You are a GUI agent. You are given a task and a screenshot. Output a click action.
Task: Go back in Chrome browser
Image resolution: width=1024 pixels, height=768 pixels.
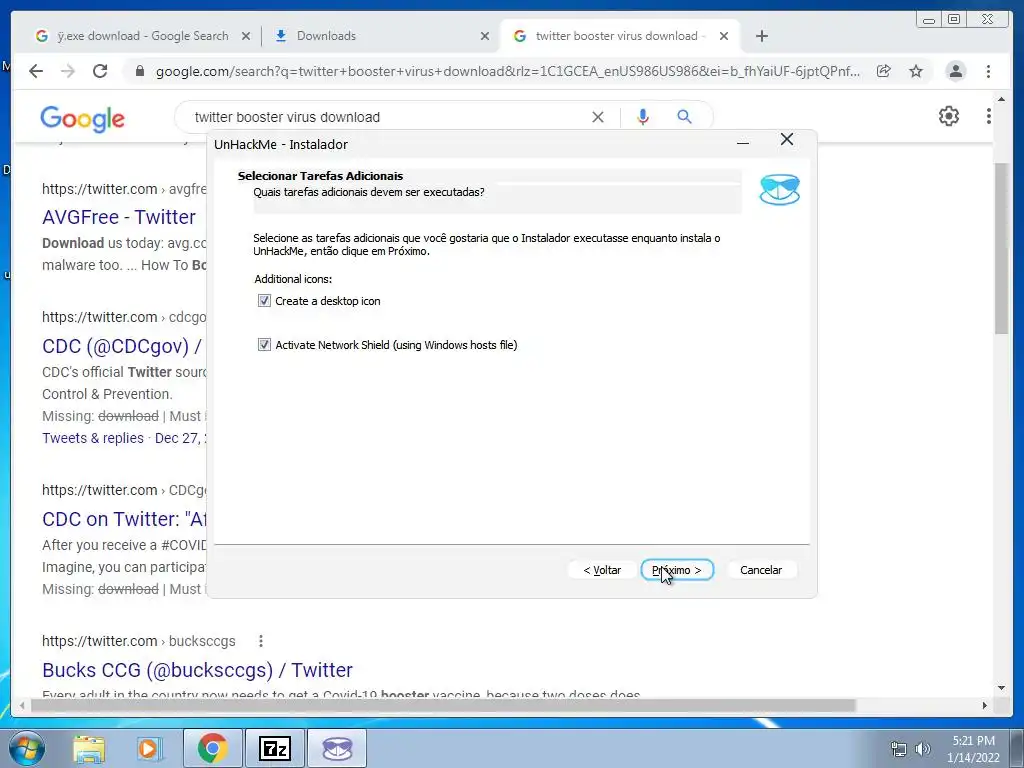pyautogui.click(x=36, y=71)
